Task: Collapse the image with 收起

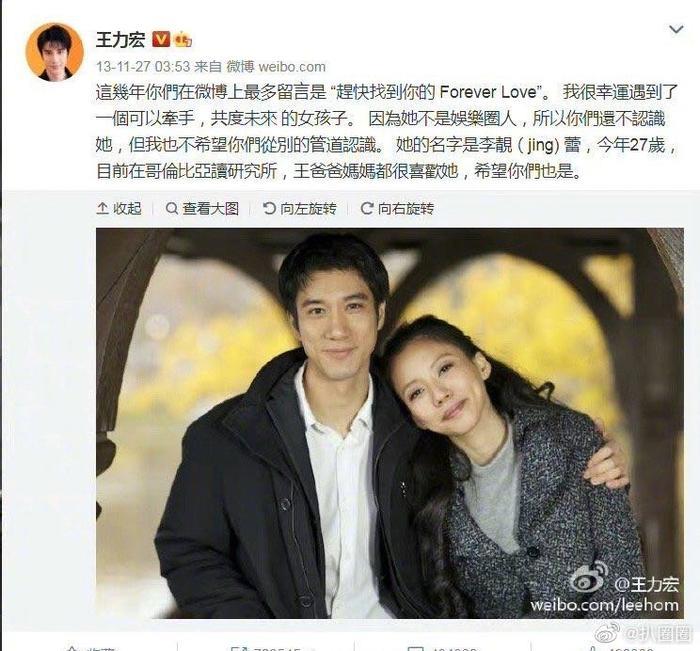Action: [x=119, y=208]
